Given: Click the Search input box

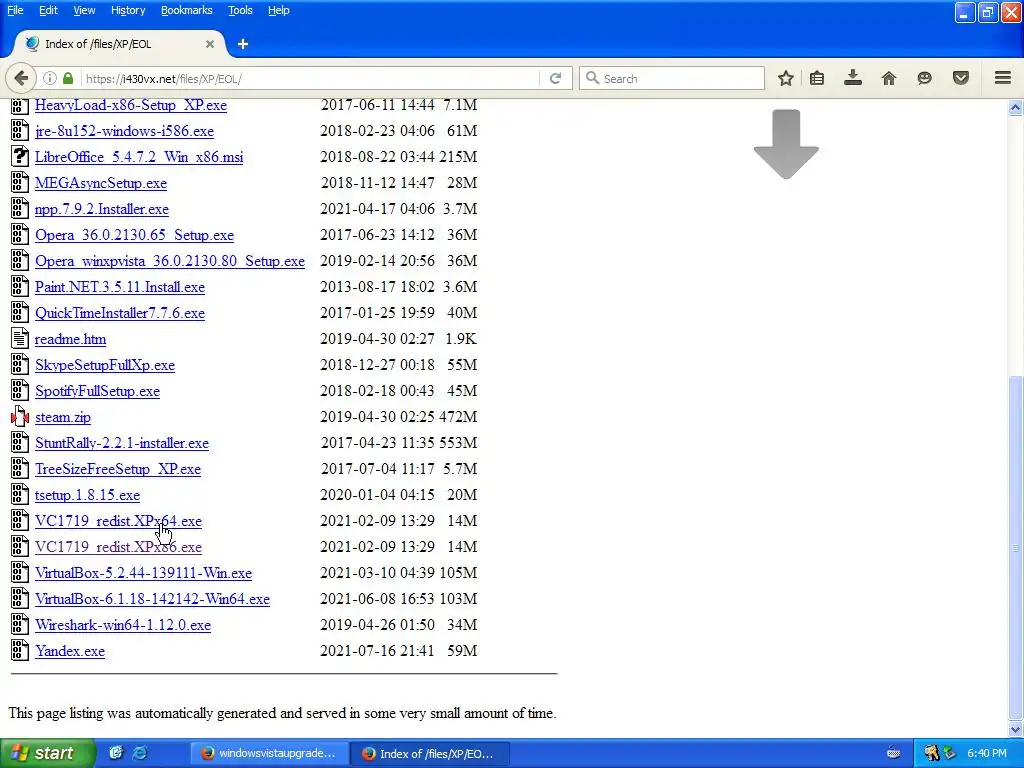Looking at the screenshot, I should point(671,78).
